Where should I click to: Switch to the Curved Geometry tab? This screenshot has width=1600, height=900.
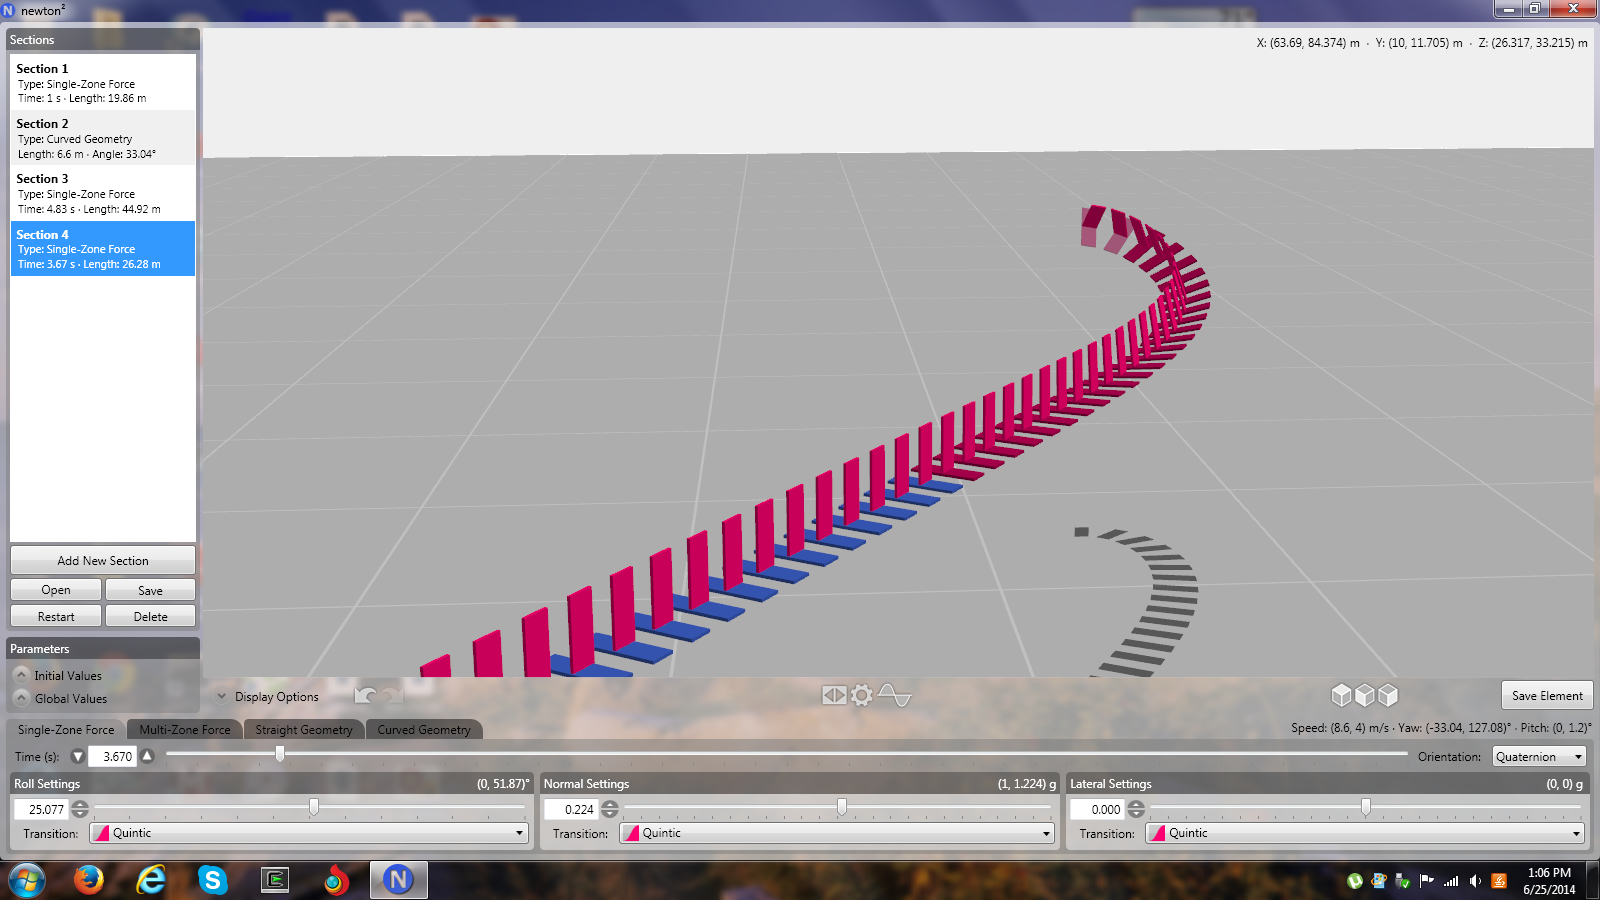tap(424, 730)
